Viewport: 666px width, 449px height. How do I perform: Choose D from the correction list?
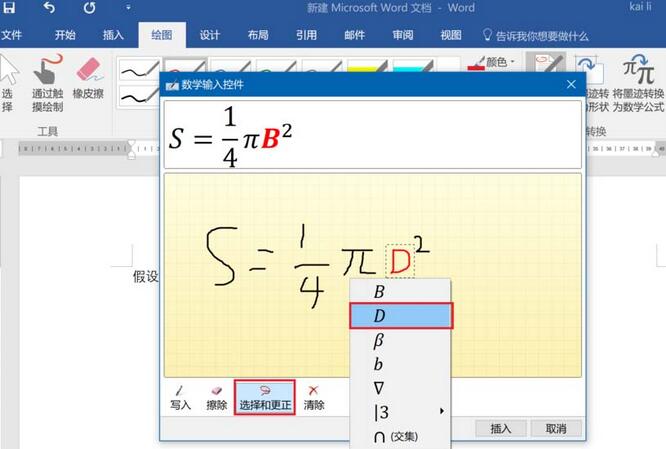point(401,316)
